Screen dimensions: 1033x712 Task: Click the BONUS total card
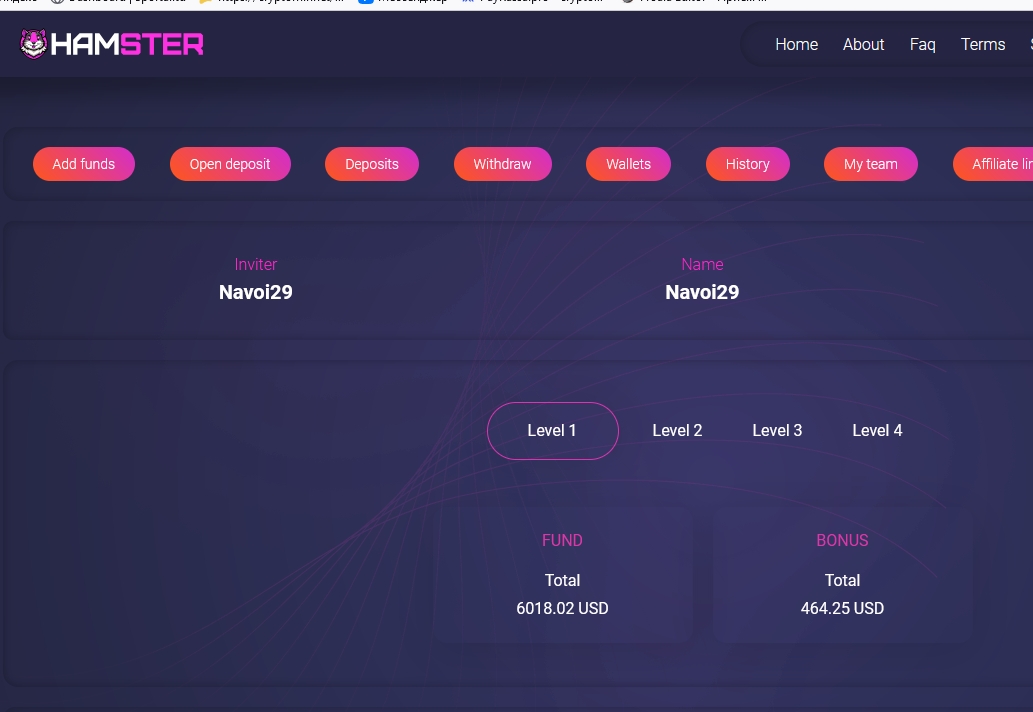coord(842,575)
